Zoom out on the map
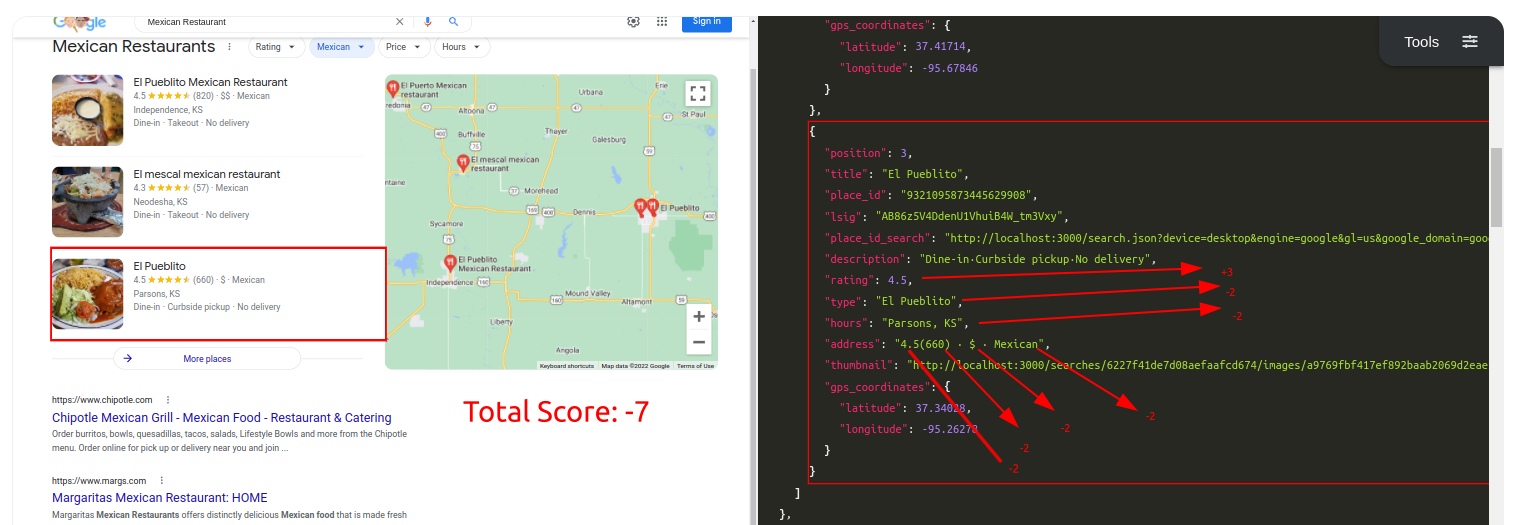 click(x=699, y=342)
